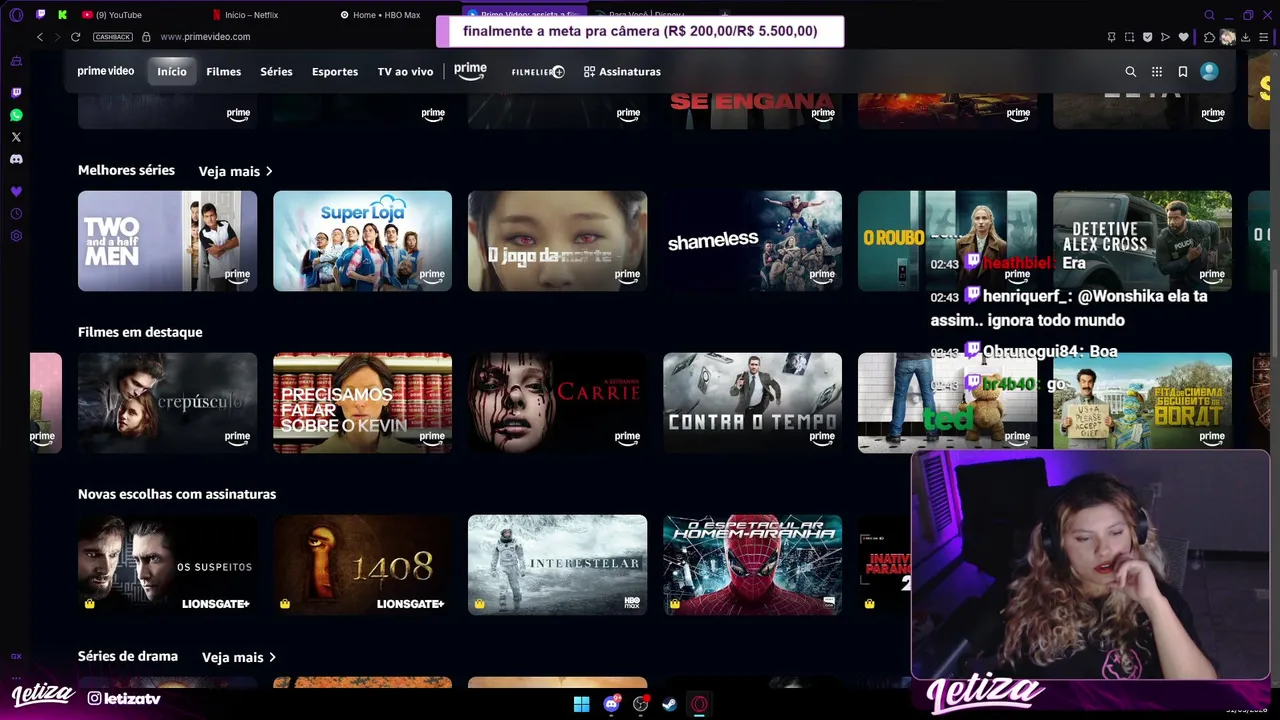Click the Detetive Alex Cross thumbnail
This screenshot has height=720, width=1280.
click(x=1142, y=241)
